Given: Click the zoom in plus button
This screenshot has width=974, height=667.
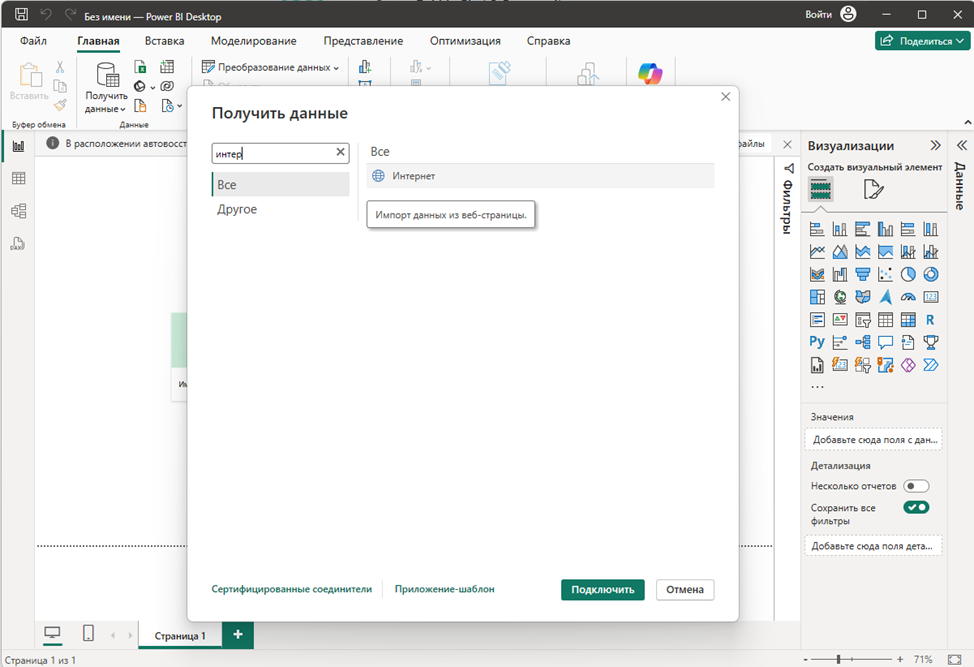Looking at the screenshot, I should pos(899,659).
